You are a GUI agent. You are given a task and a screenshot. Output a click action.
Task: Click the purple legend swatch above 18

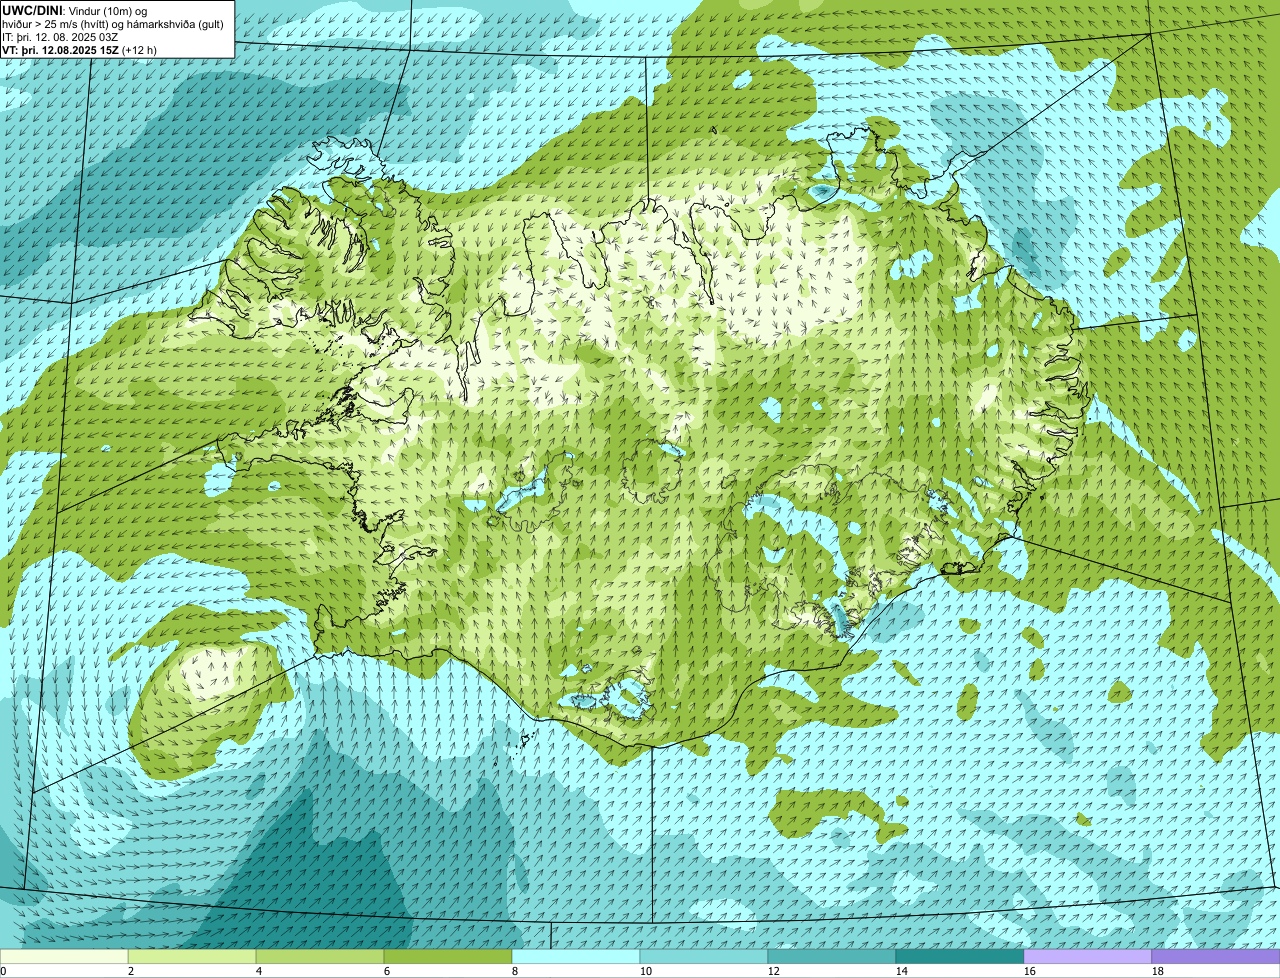pos(1216,957)
